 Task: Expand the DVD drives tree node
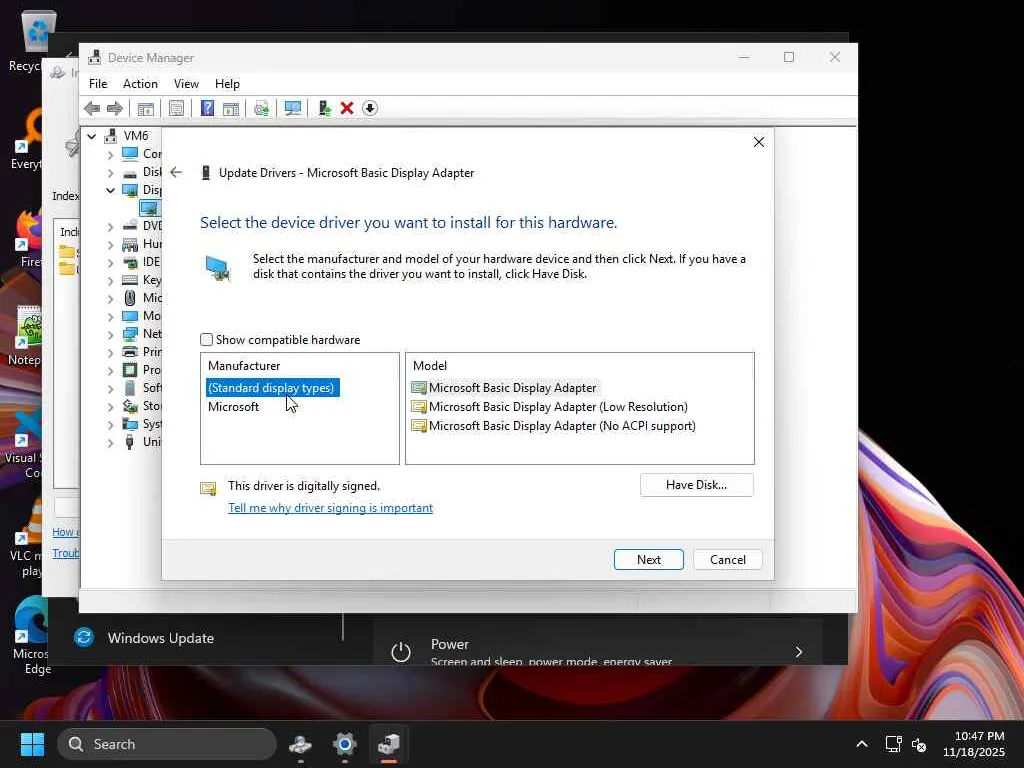coord(110,227)
